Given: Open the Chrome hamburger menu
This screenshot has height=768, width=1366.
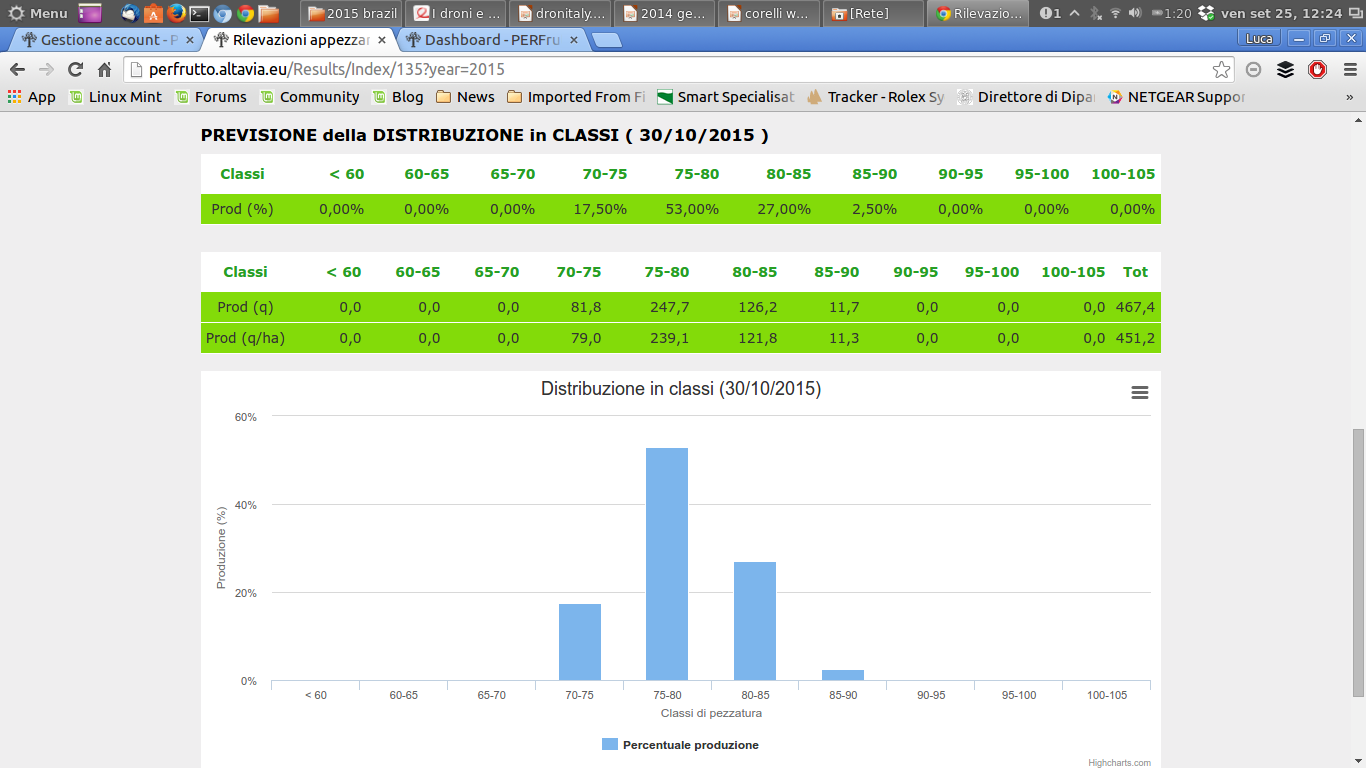Looking at the screenshot, I should click(1349, 69).
